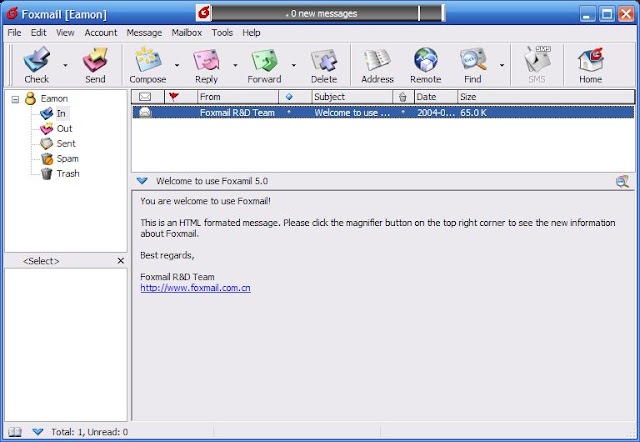This screenshot has width=640, height=442.
Task: Open the View menu
Action: (65, 33)
